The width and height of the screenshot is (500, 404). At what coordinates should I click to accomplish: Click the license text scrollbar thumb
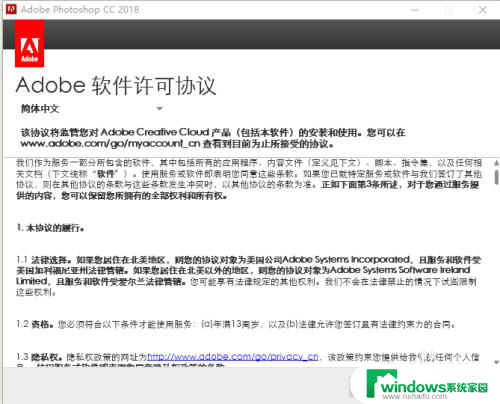coord(496,177)
